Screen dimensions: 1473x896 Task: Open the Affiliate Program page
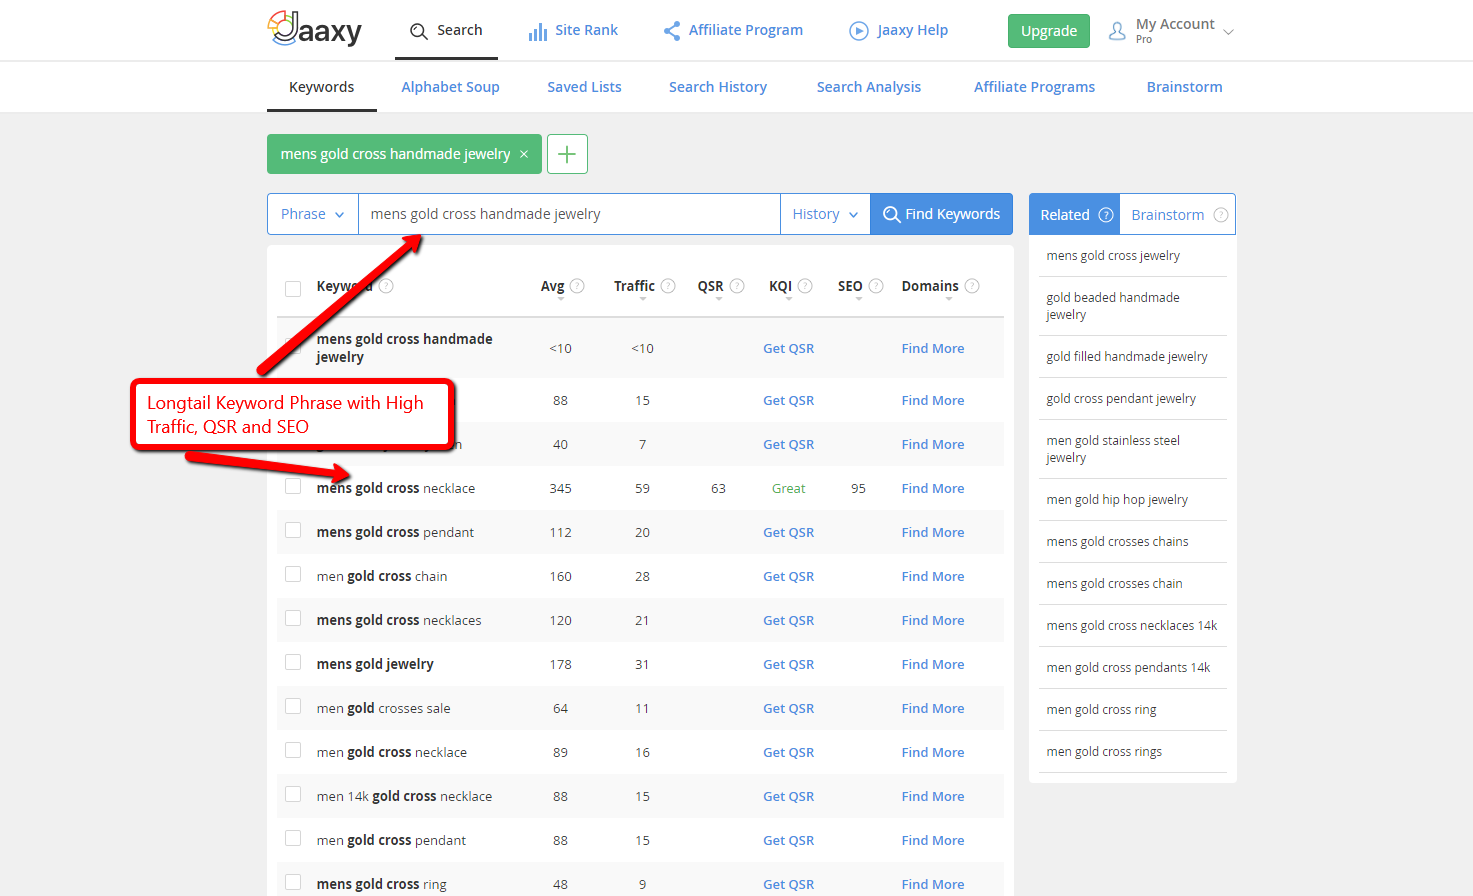click(733, 31)
